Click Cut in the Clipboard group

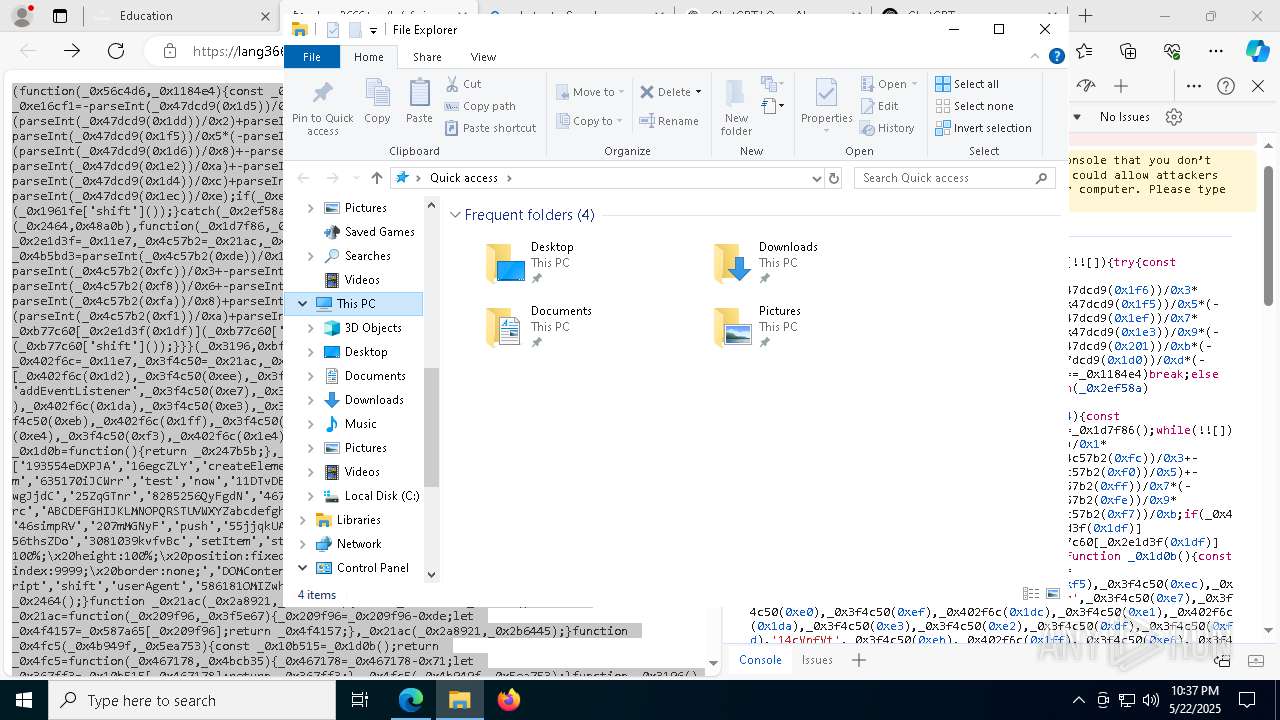(x=463, y=84)
